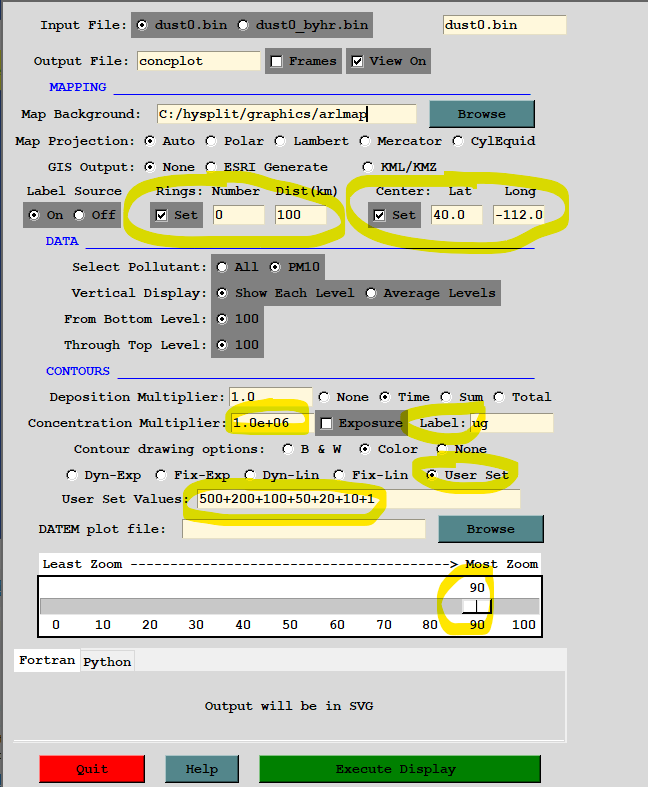The height and width of the screenshot is (787, 648).
Task: Choose Average Levels vertical display
Action: [372, 293]
